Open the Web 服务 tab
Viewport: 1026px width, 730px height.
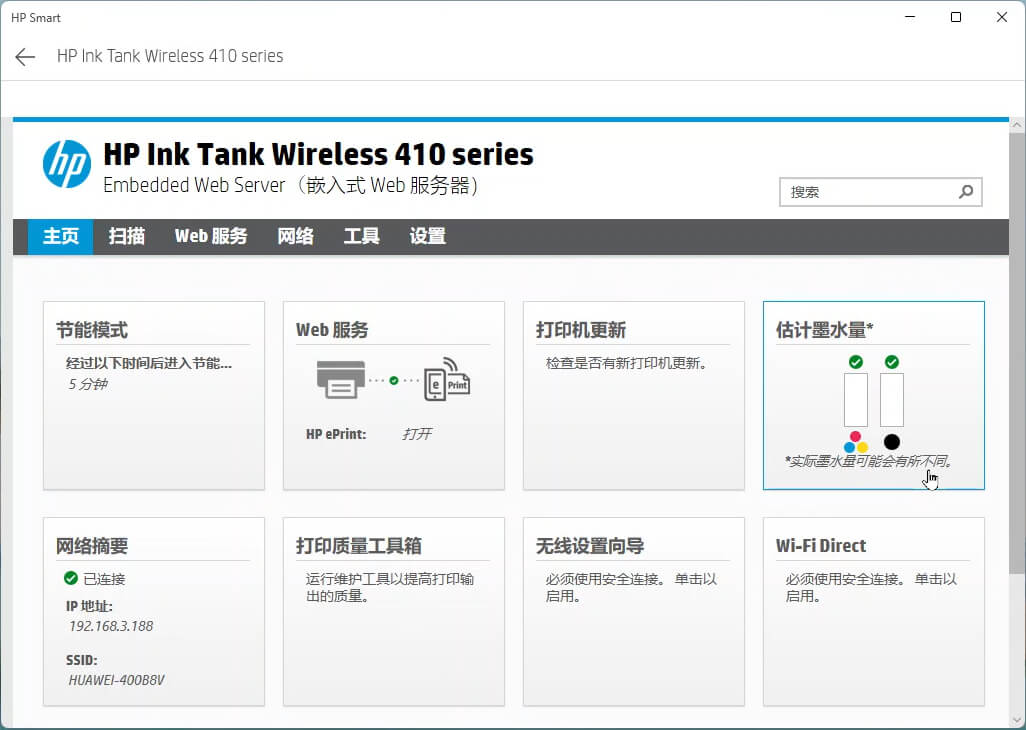pos(211,236)
